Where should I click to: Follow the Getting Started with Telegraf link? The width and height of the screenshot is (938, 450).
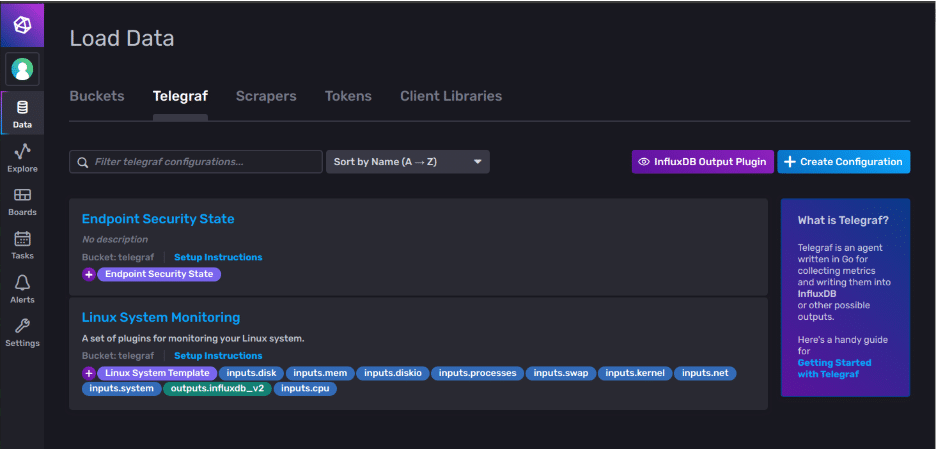tap(835, 368)
